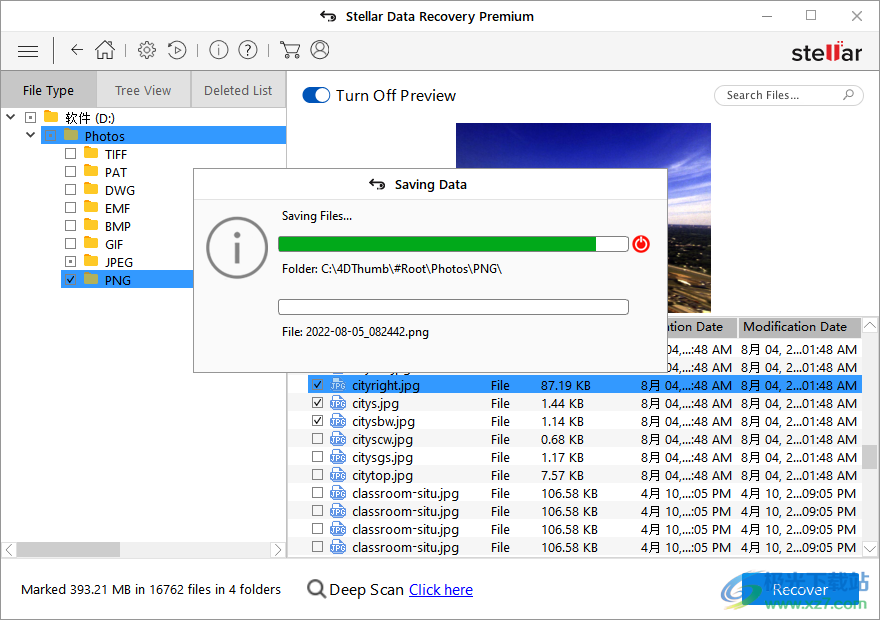The height and width of the screenshot is (620, 880).
Task: Go to the Home screen icon
Action: 105,50
